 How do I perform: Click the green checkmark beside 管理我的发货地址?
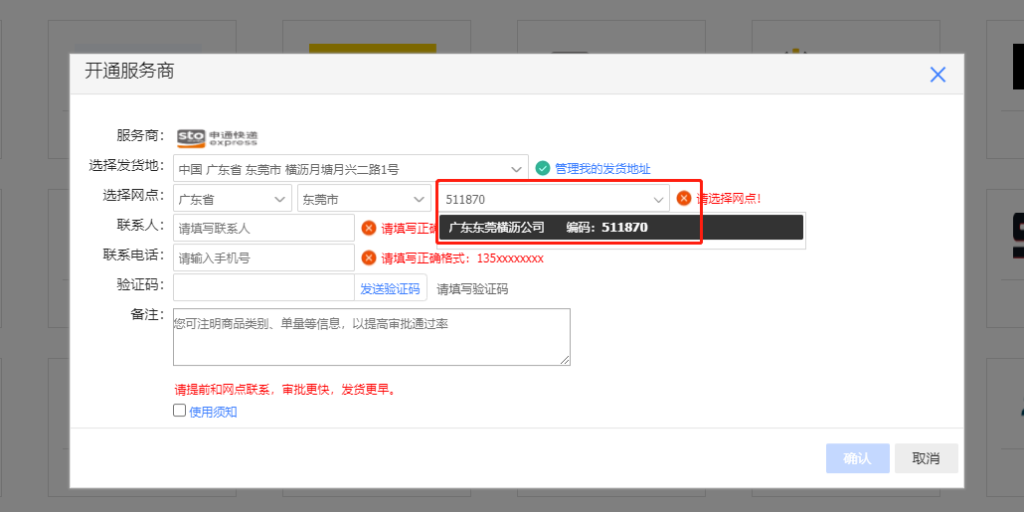tap(543, 168)
